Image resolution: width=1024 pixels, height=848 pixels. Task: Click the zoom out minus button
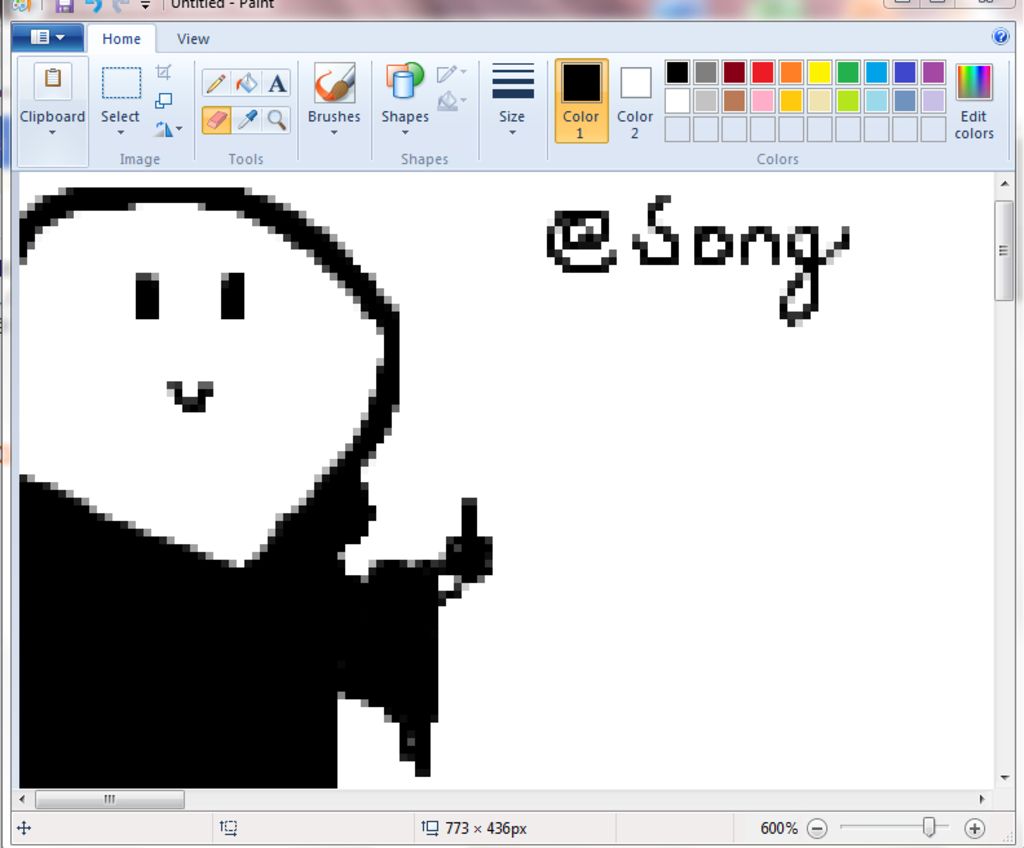coord(817,828)
